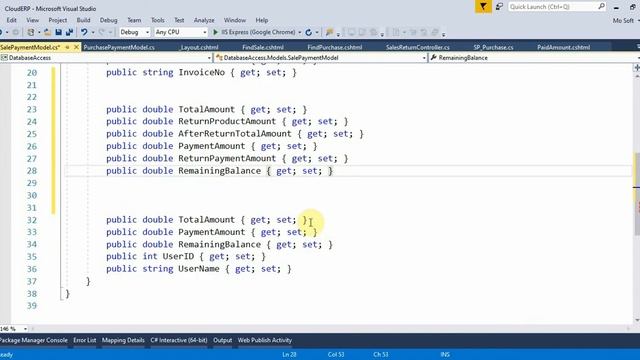Image resolution: width=640 pixels, height=360 pixels.
Task: Click the New Project toolbar icon
Action: 31,32
